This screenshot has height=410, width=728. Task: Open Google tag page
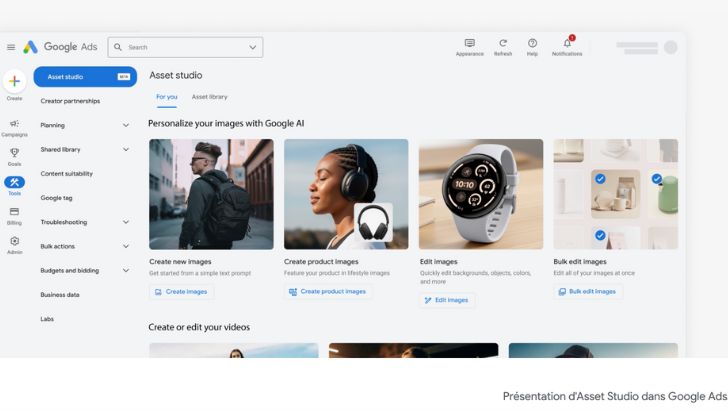coord(56,198)
